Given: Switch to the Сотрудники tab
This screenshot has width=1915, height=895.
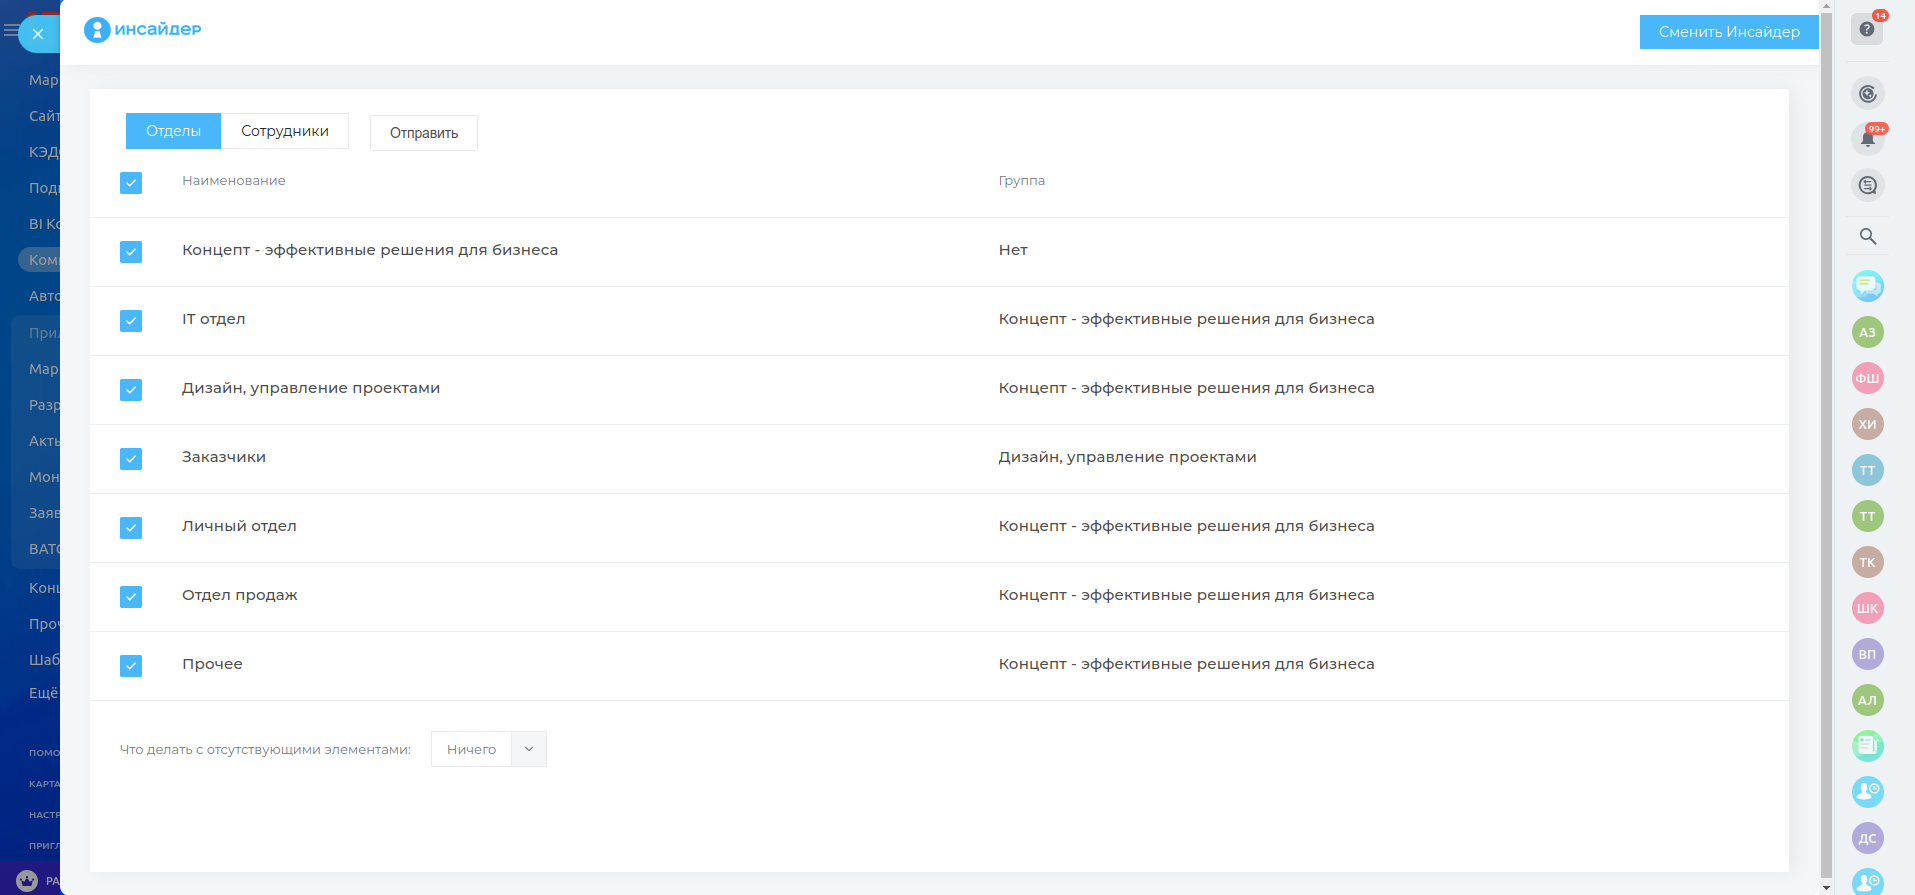Looking at the screenshot, I should click(x=284, y=131).
